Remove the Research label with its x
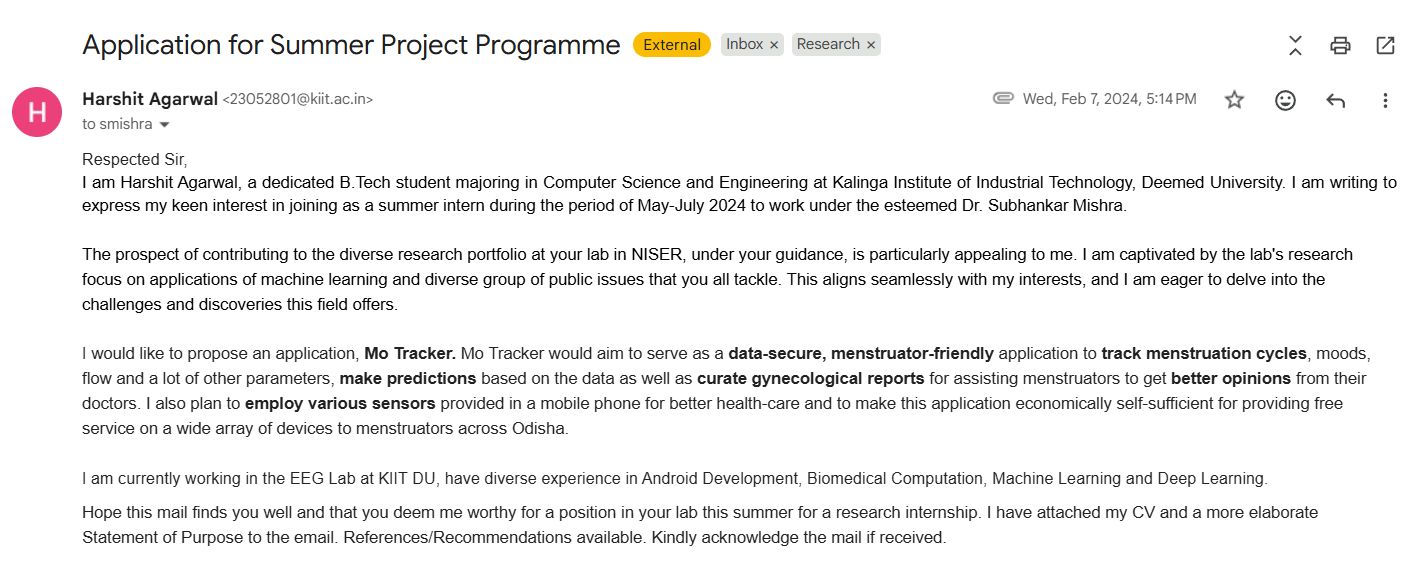The width and height of the screenshot is (1403, 562). pos(871,45)
